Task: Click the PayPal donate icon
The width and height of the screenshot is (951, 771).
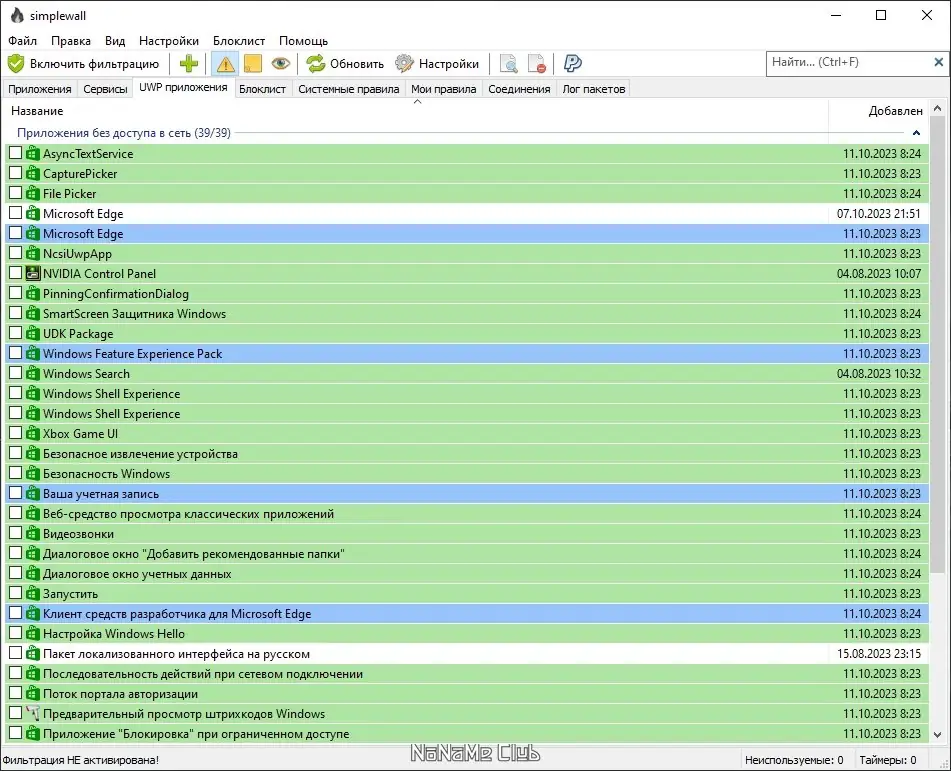Action: tap(573, 63)
